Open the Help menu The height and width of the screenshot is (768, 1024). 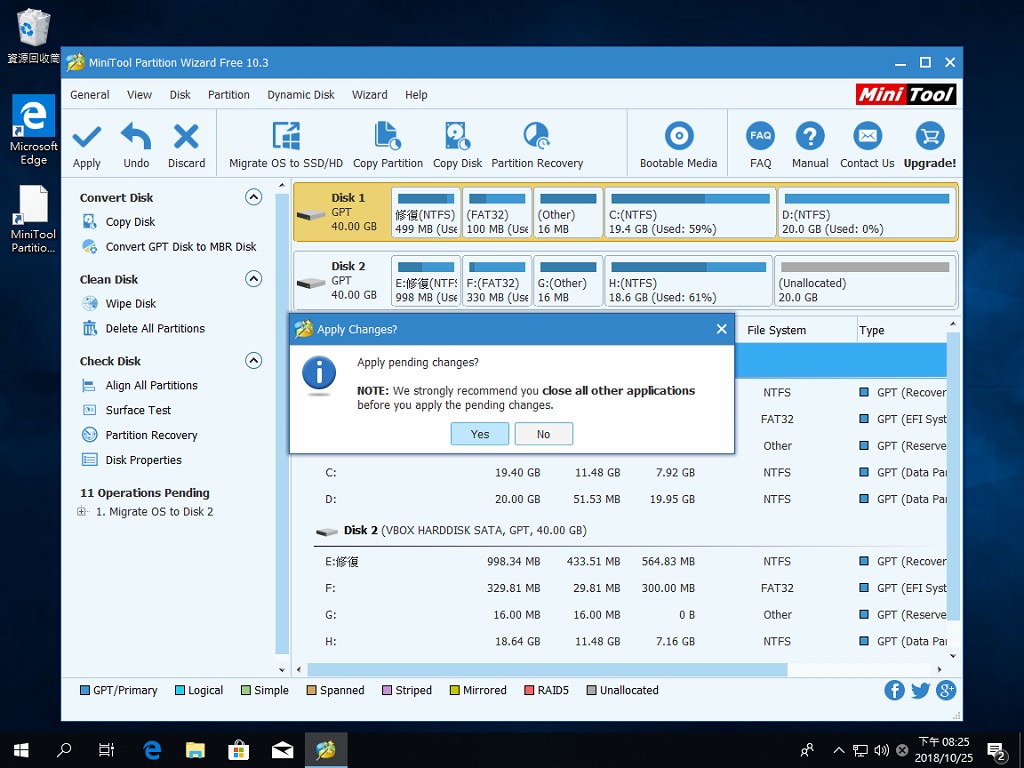pyautogui.click(x=416, y=95)
